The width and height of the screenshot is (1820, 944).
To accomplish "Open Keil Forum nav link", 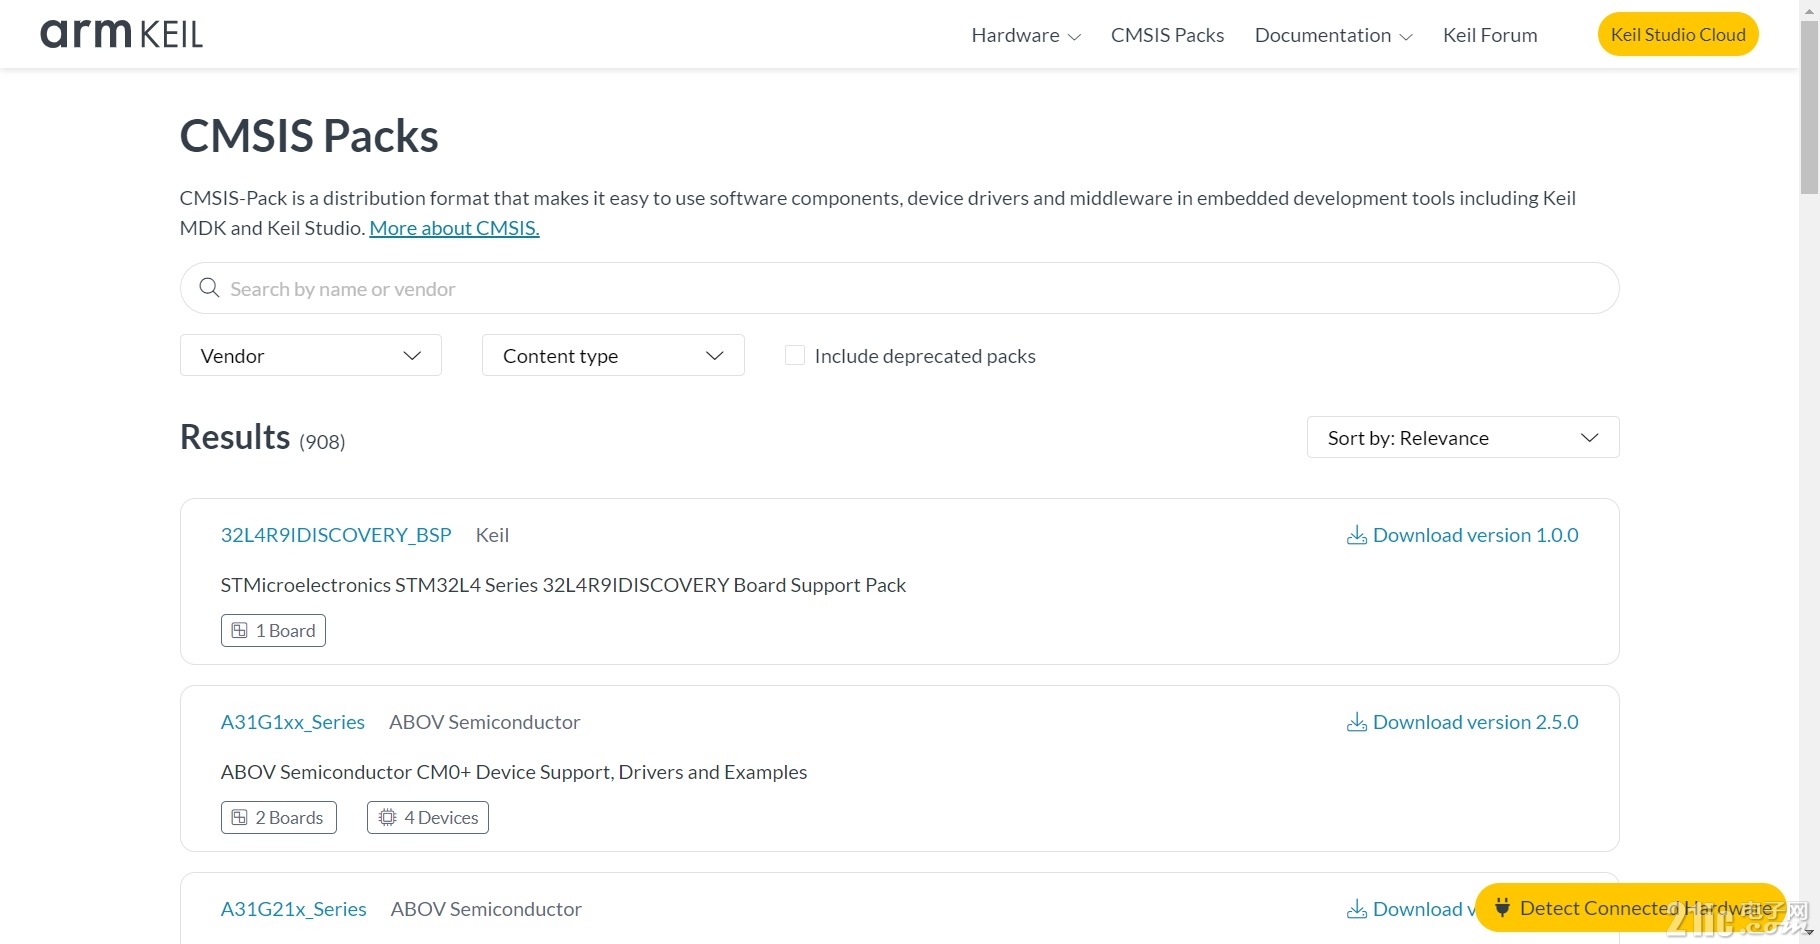I will click(1490, 35).
